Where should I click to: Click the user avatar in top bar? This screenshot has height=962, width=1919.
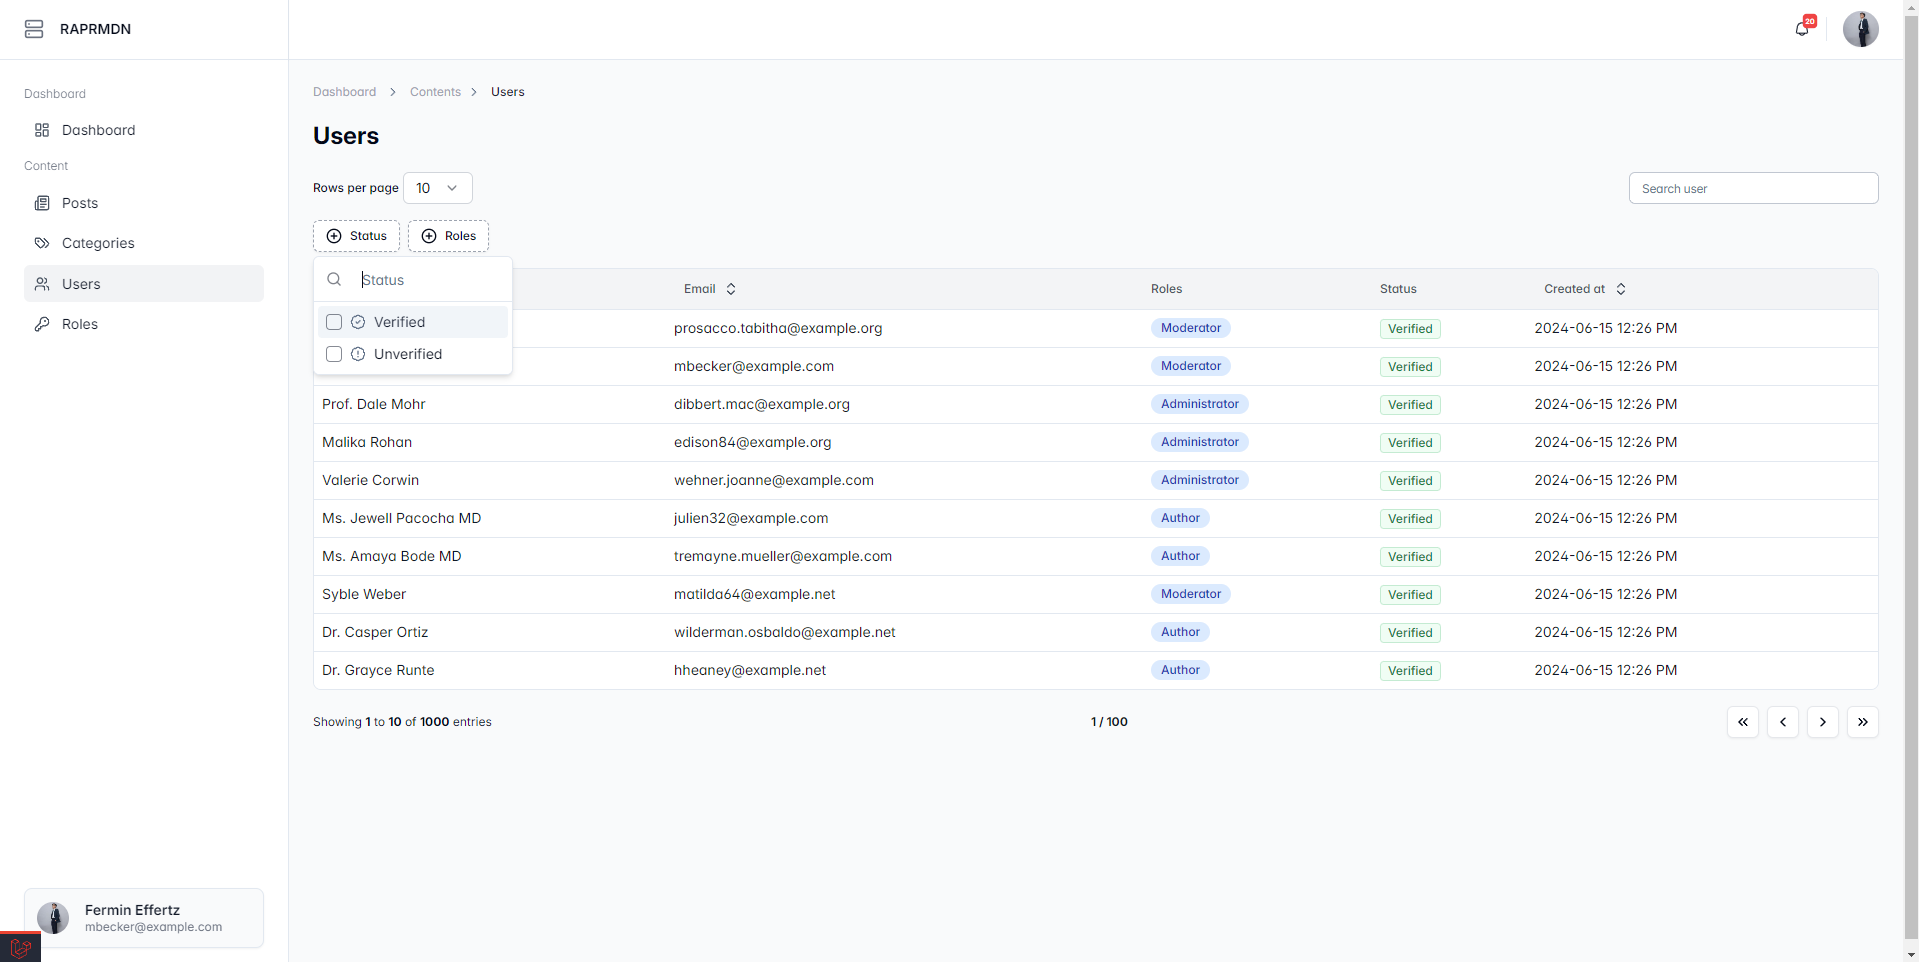tap(1860, 29)
